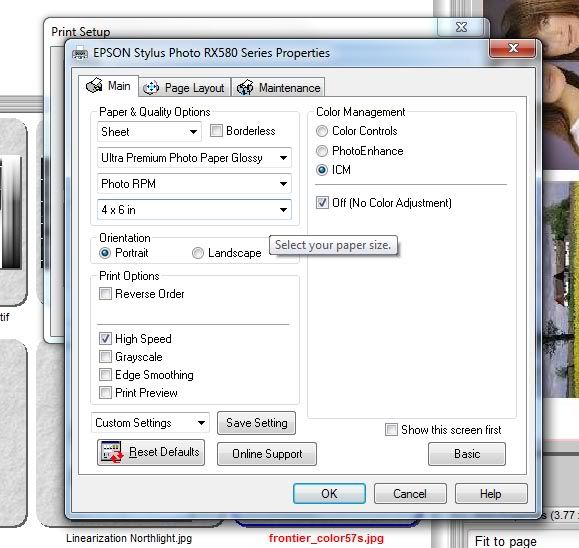Click the Reset Defaults icon
579x548 pixels.
pos(112,452)
